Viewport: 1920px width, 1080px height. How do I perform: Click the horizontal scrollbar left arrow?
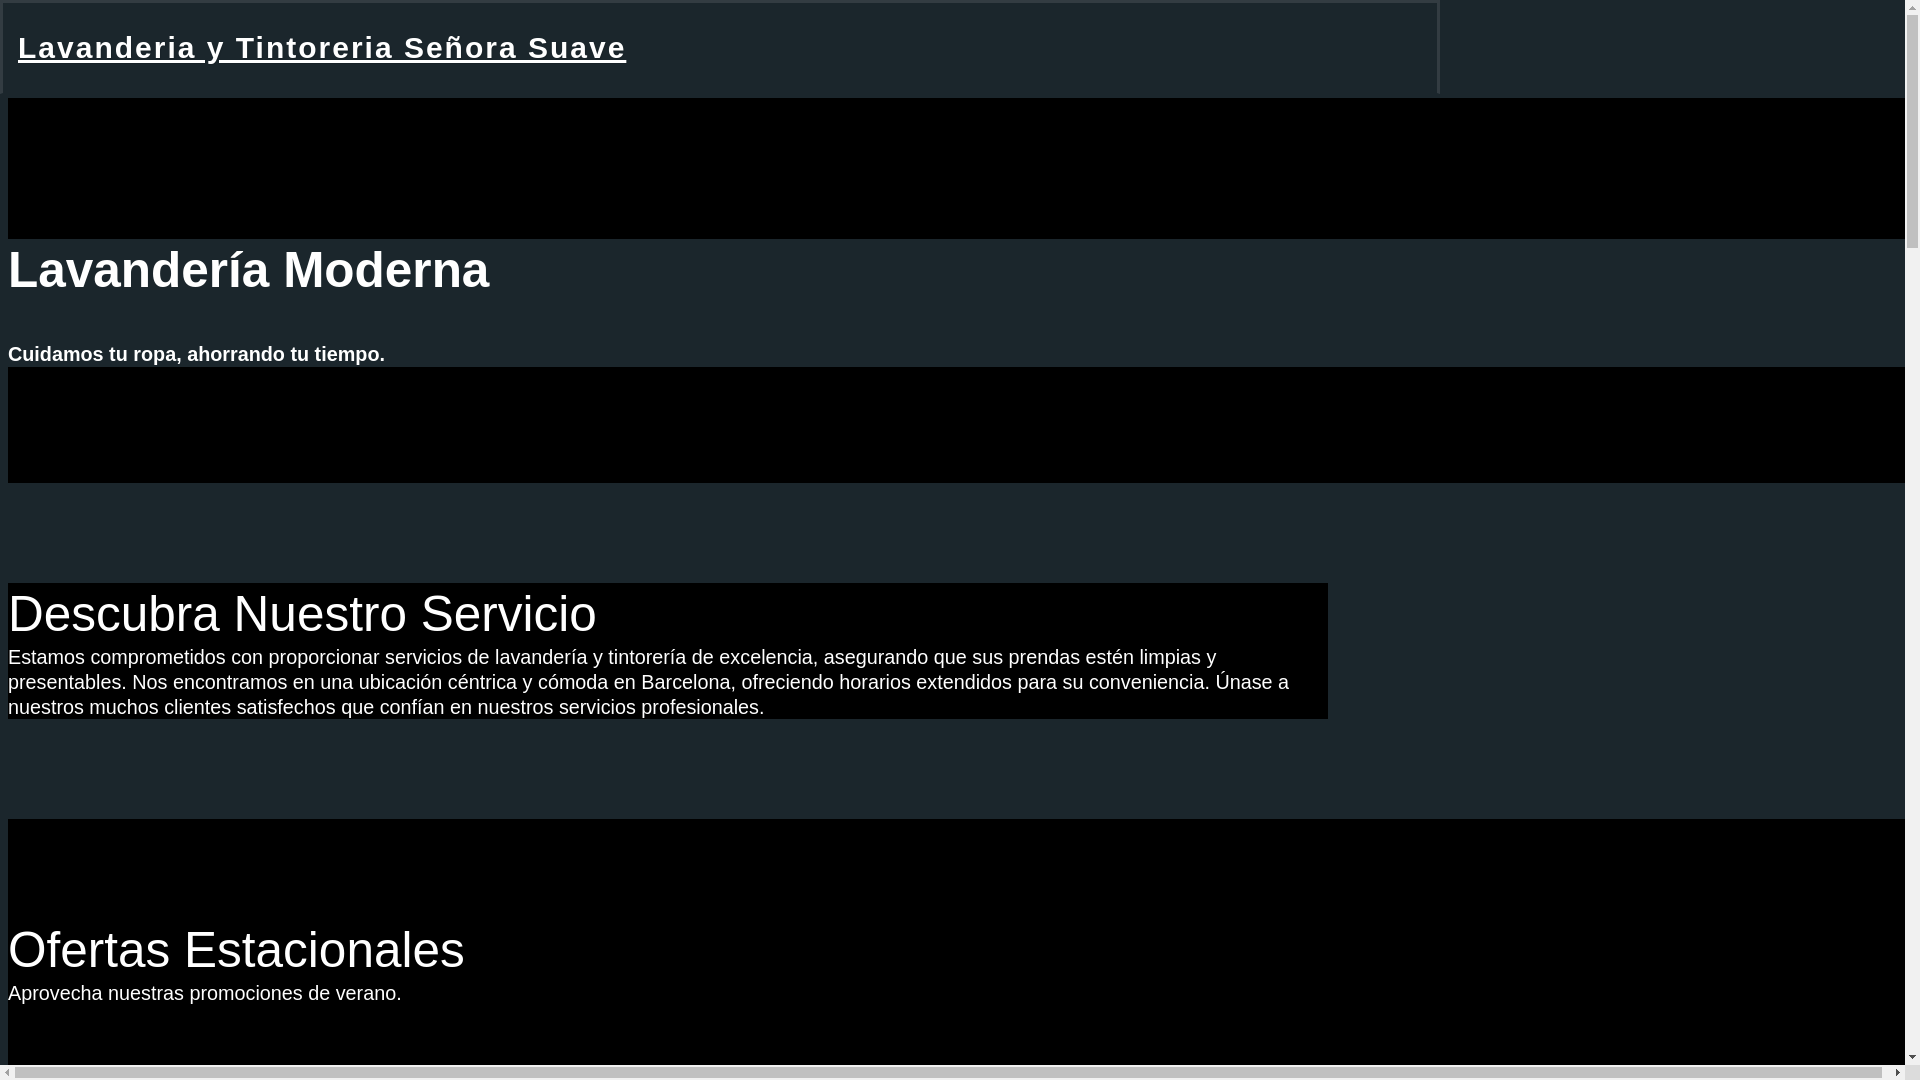7,1073
